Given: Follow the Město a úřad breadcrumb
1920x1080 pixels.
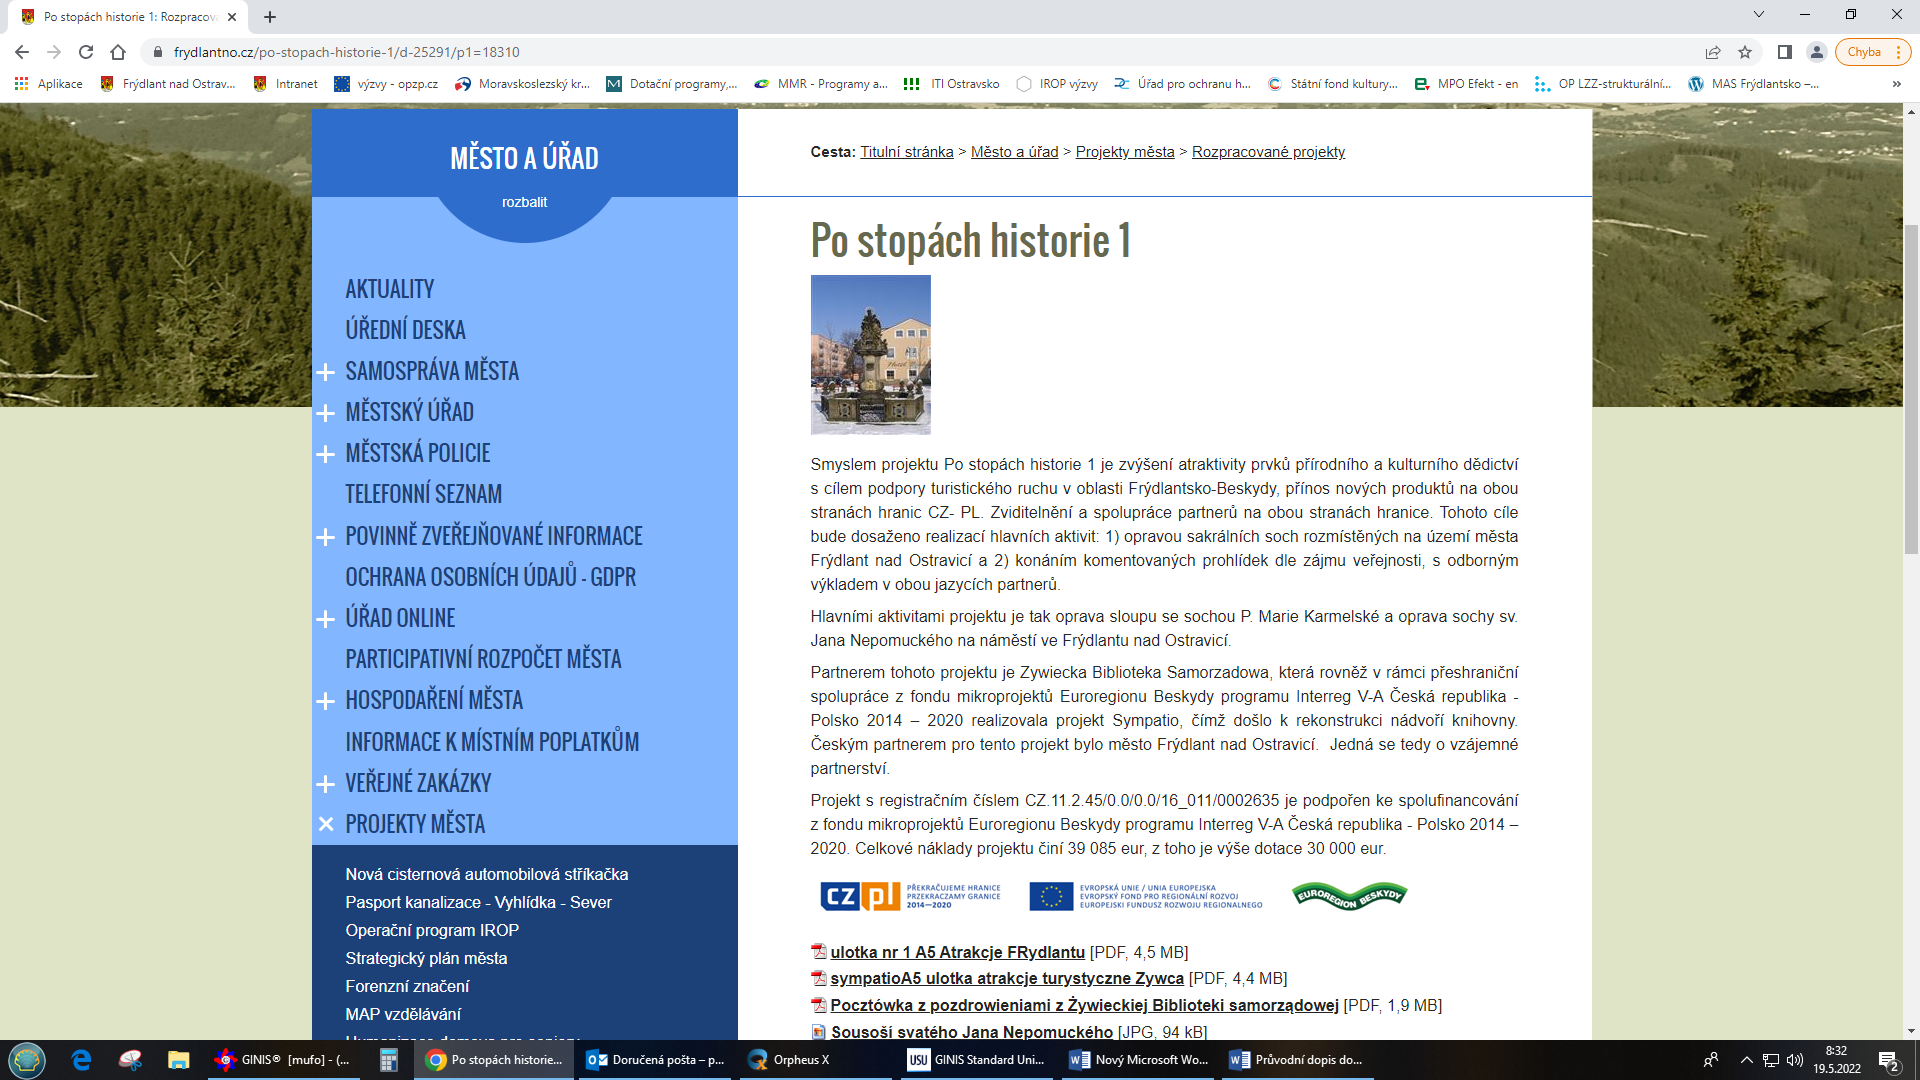Looking at the screenshot, I should coord(1014,152).
